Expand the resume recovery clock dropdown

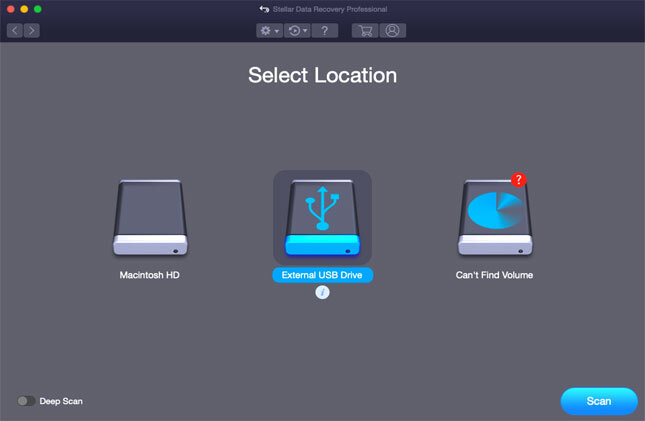coord(297,31)
